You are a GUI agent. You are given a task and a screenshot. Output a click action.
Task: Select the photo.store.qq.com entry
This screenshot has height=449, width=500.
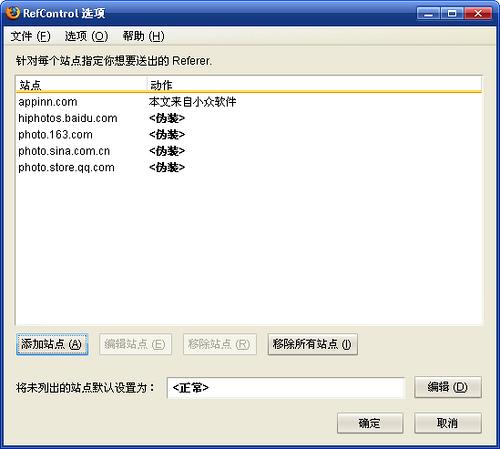[248, 167]
